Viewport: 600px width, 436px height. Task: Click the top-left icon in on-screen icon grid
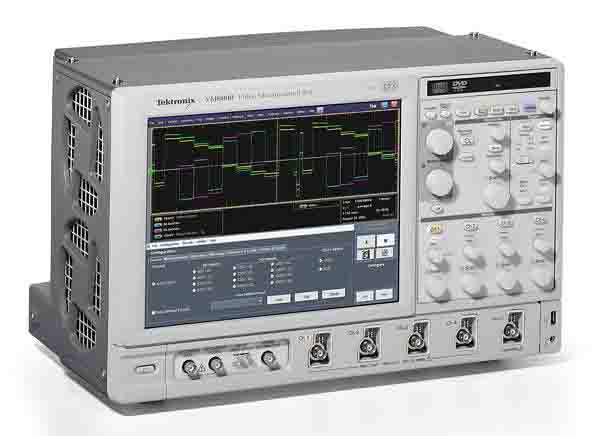[x=367, y=242]
